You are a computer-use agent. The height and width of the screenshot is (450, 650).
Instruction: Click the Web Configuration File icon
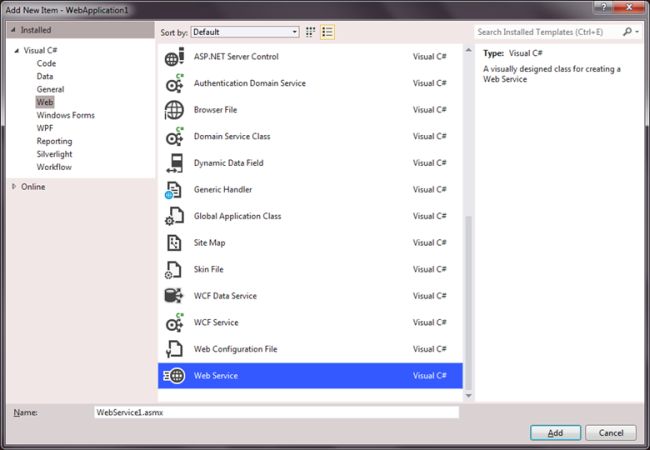pos(174,349)
